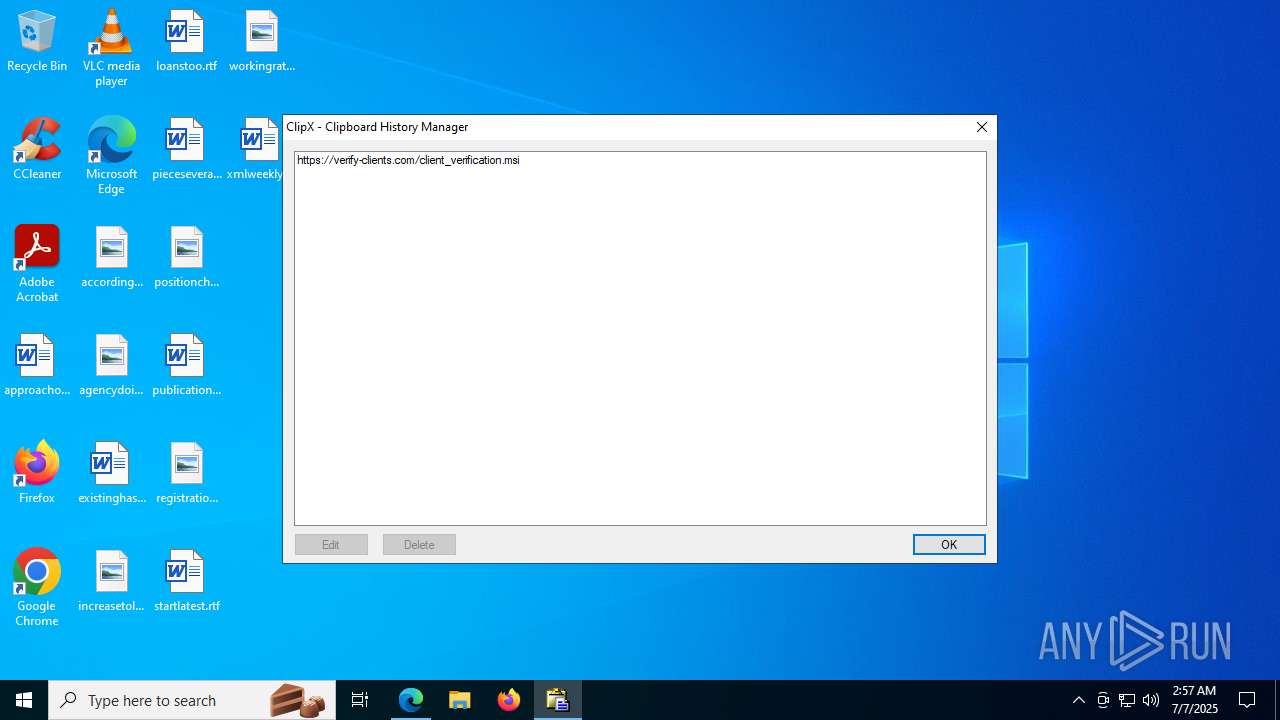Click the power/safely remove tray icon
The height and width of the screenshot is (720, 1280).
(1103, 700)
